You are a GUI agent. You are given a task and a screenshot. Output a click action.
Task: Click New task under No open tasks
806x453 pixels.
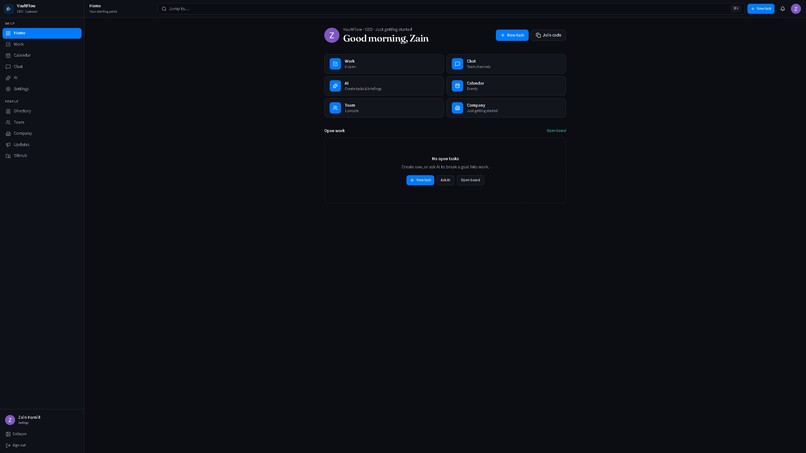(420, 180)
